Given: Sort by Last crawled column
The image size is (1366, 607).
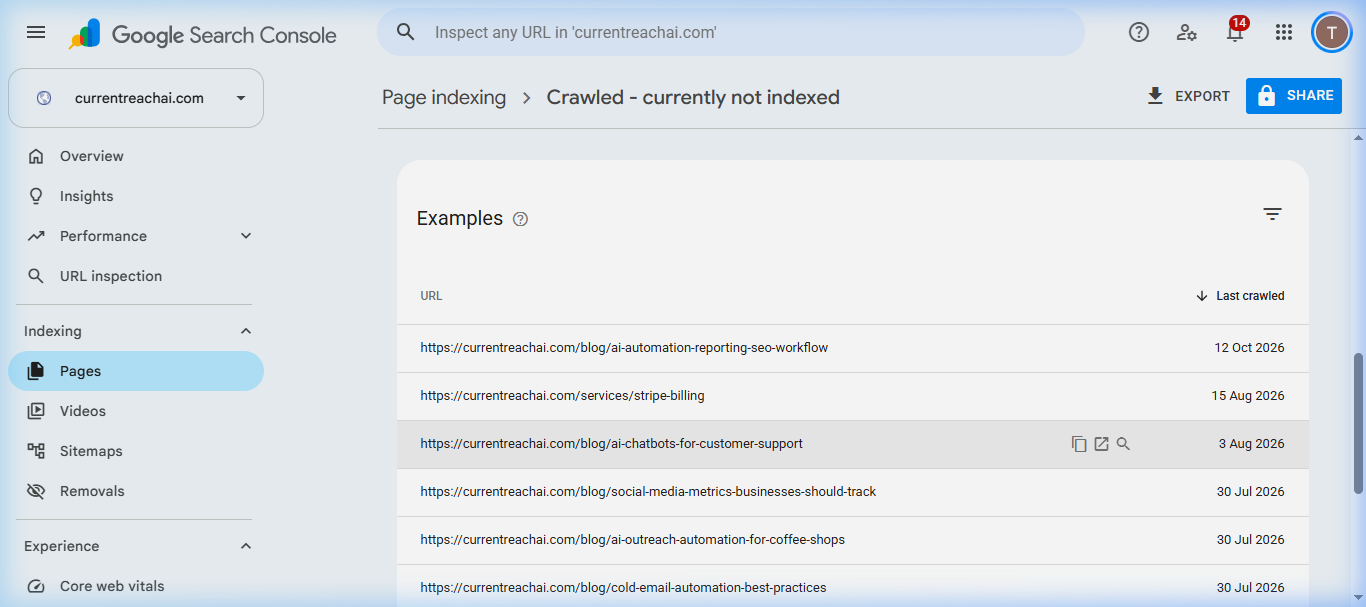Looking at the screenshot, I should pyautogui.click(x=1240, y=296).
